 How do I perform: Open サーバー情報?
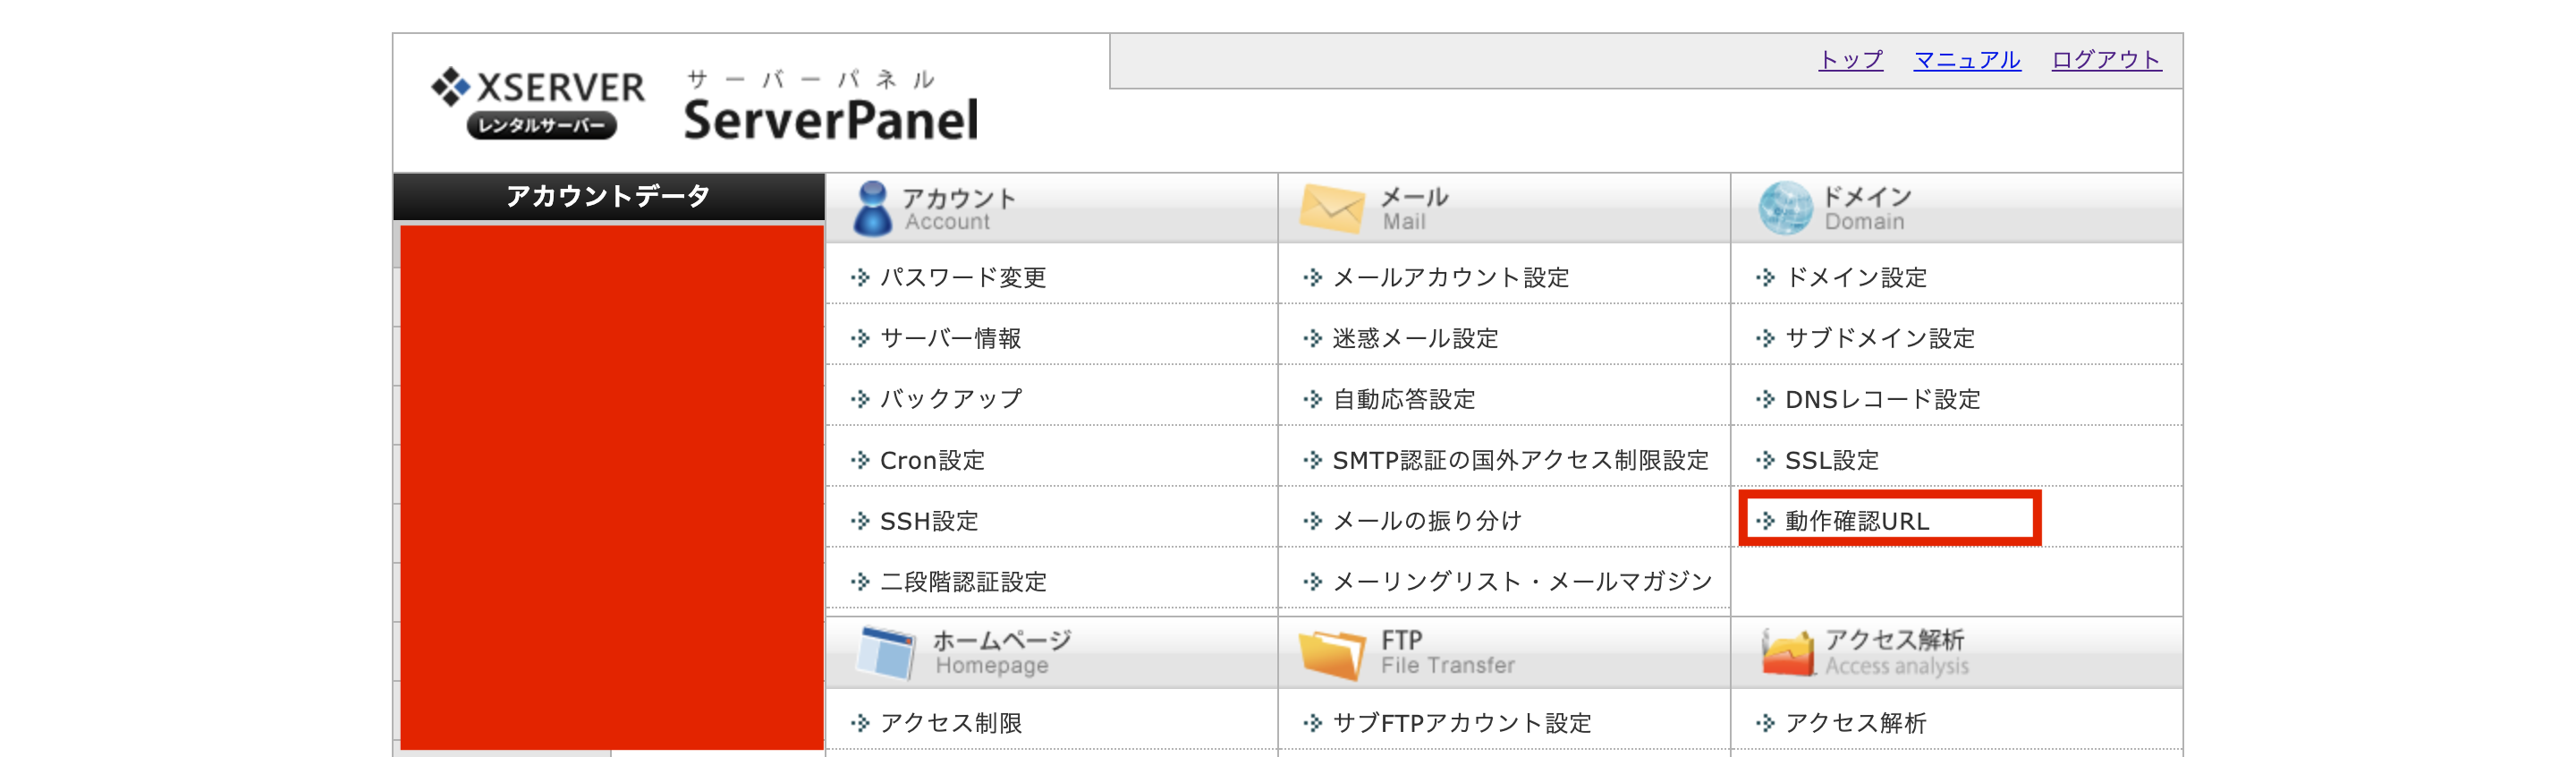950,338
